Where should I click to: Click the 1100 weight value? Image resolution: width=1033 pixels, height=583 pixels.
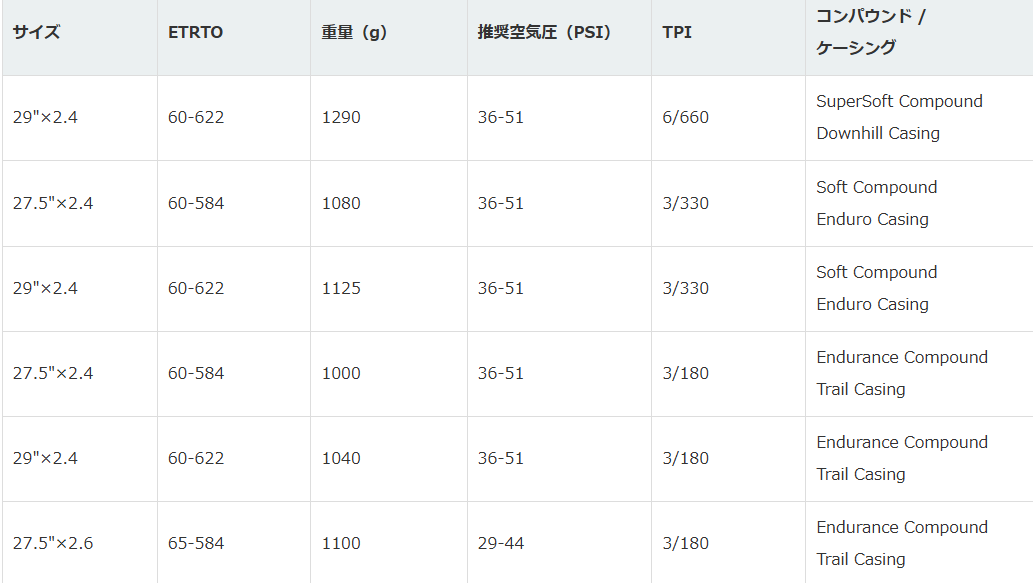[341, 543]
